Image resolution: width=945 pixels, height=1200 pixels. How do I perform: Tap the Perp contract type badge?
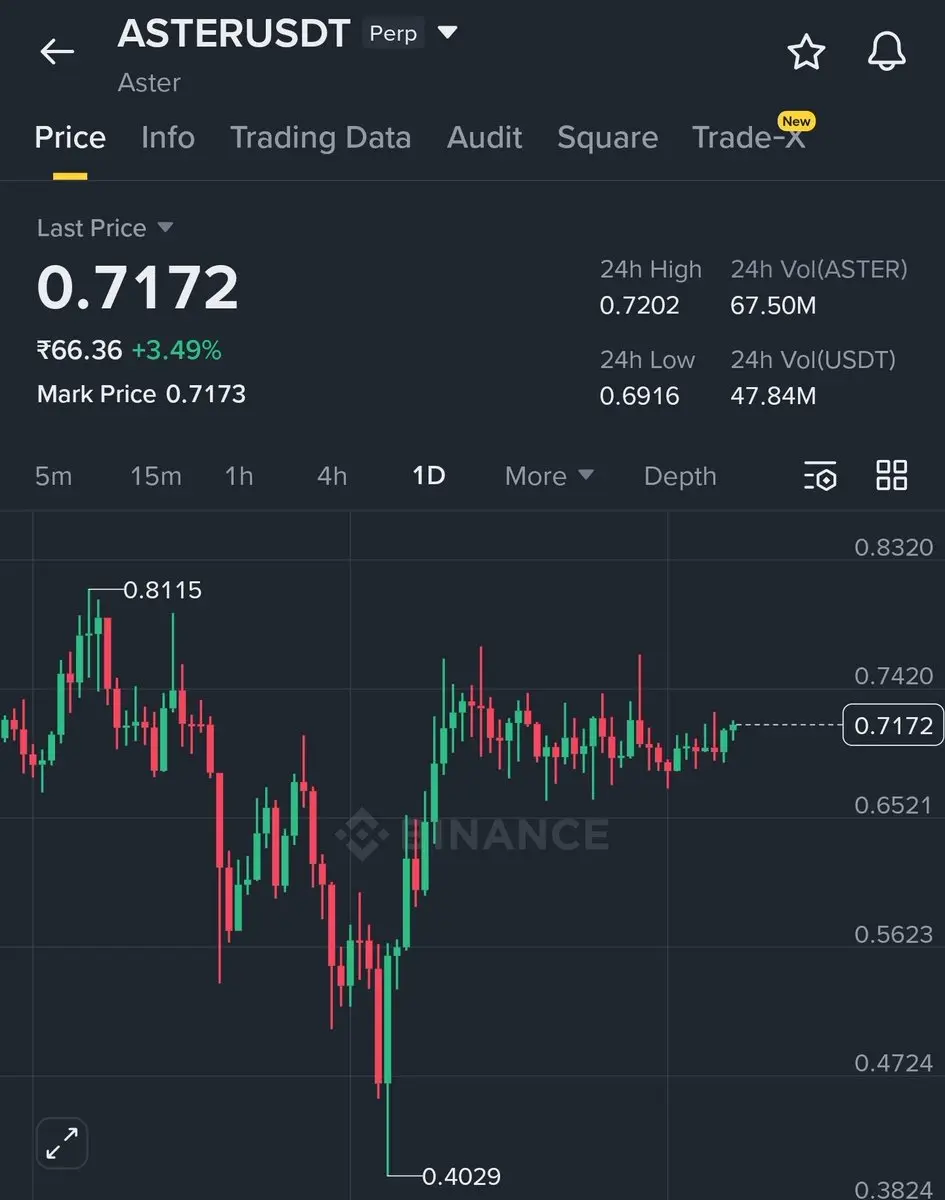tap(393, 33)
